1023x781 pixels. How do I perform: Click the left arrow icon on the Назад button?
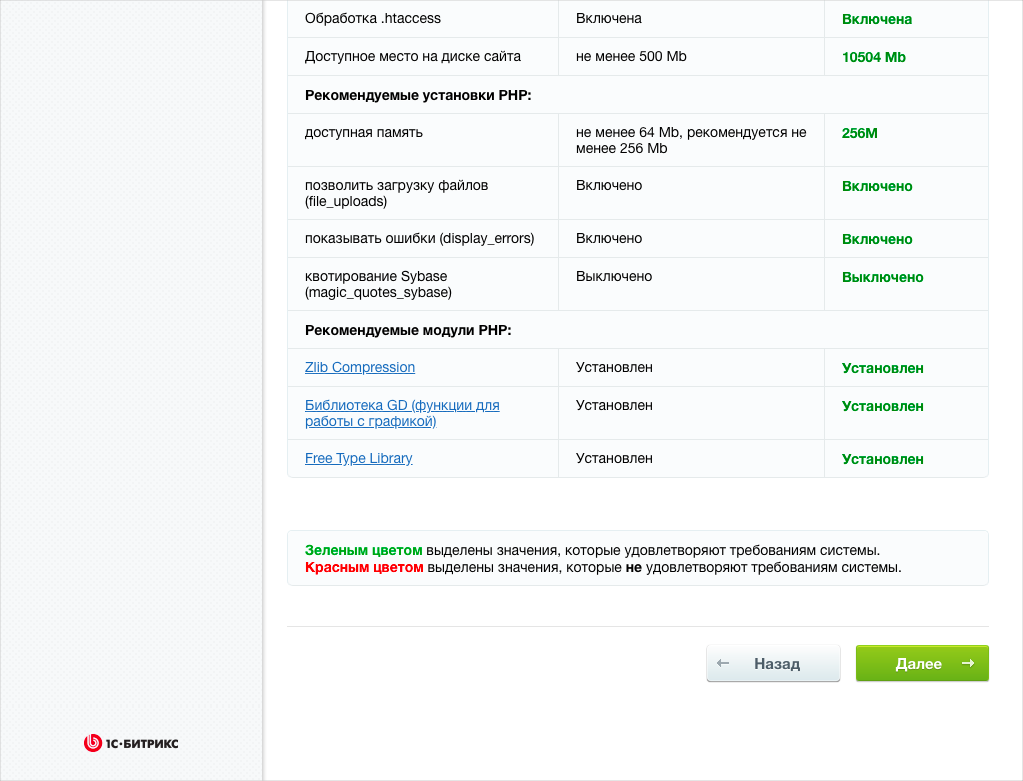coord(723,663)
